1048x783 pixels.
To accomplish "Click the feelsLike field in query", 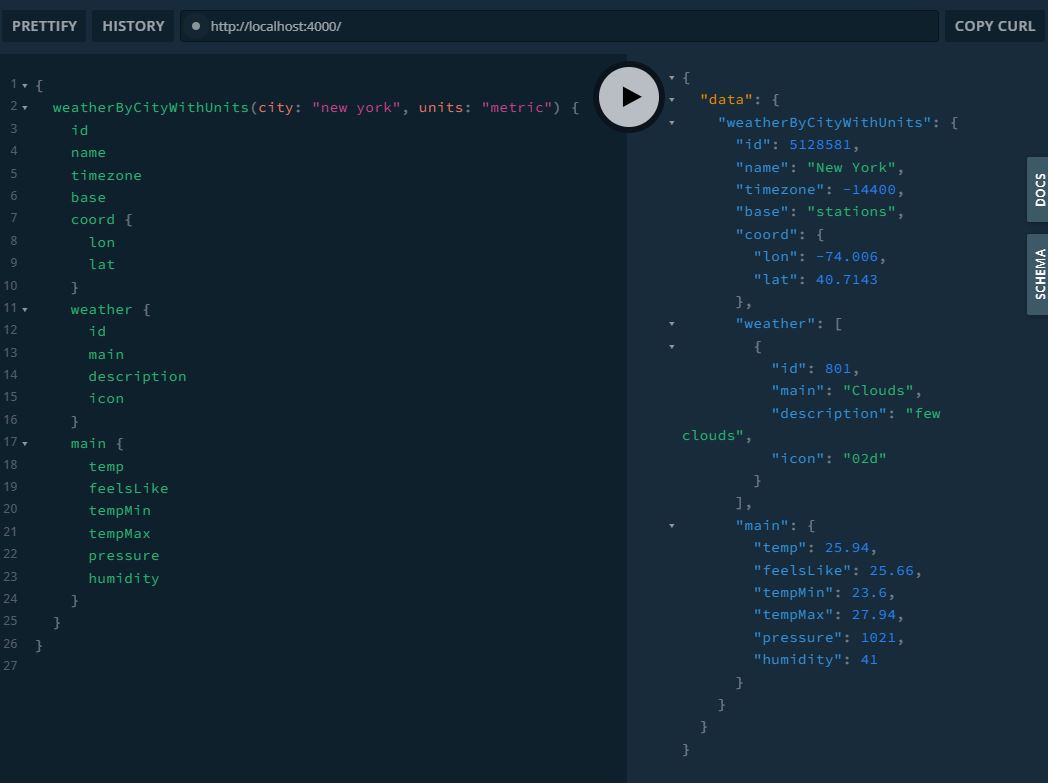I will tap(128, 489).
